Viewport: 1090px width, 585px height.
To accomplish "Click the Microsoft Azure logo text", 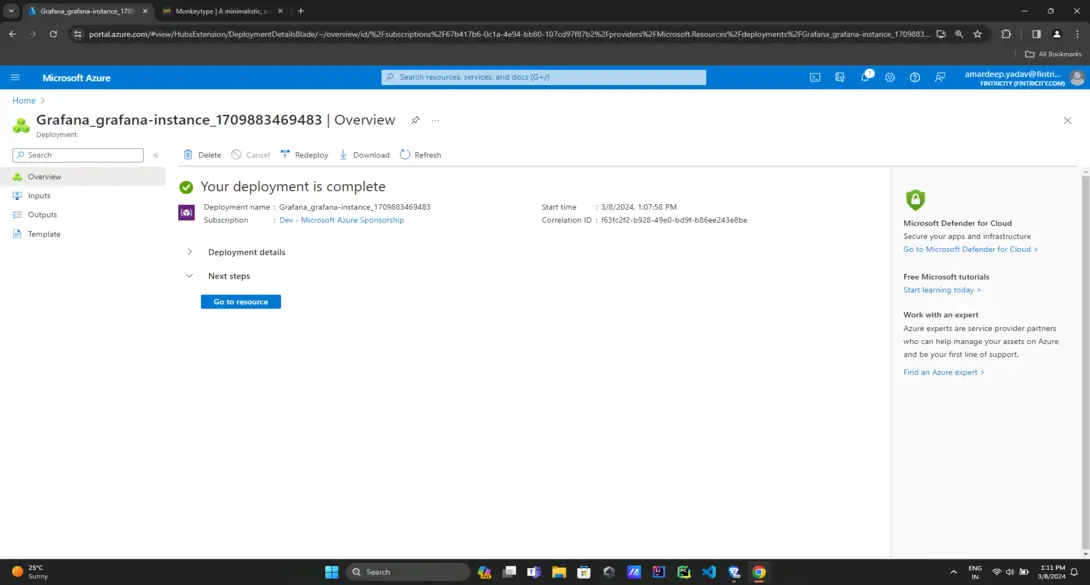I will (76, 78).
